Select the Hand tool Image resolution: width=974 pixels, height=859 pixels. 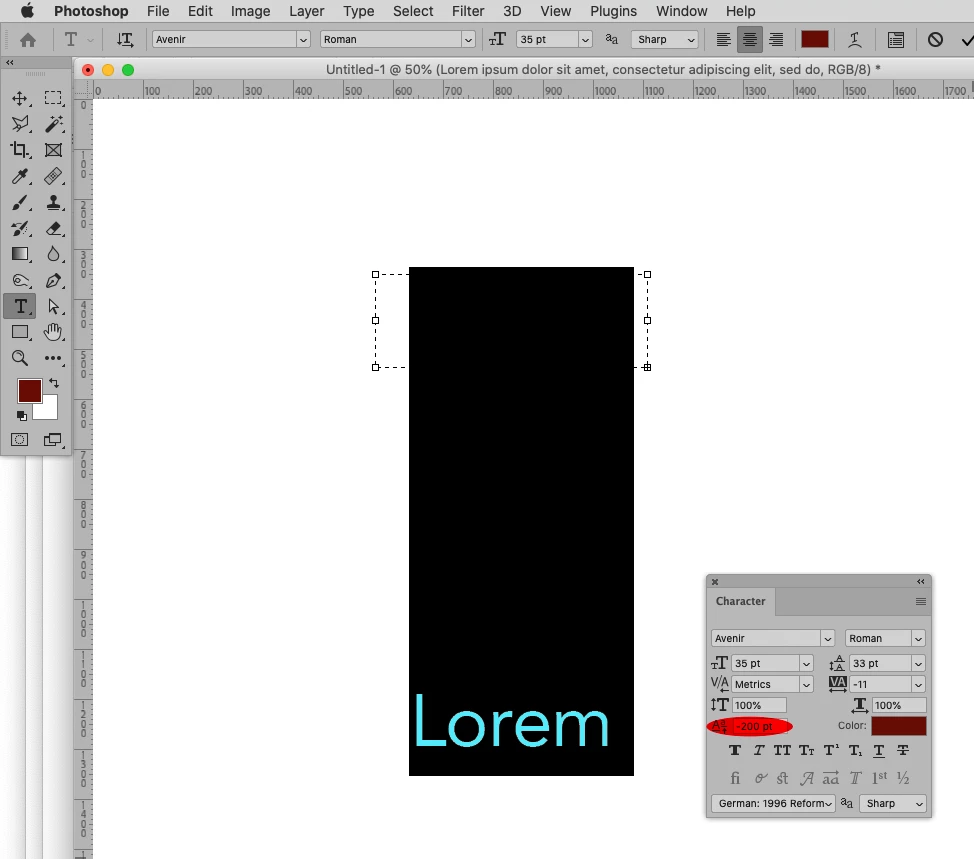53,332
